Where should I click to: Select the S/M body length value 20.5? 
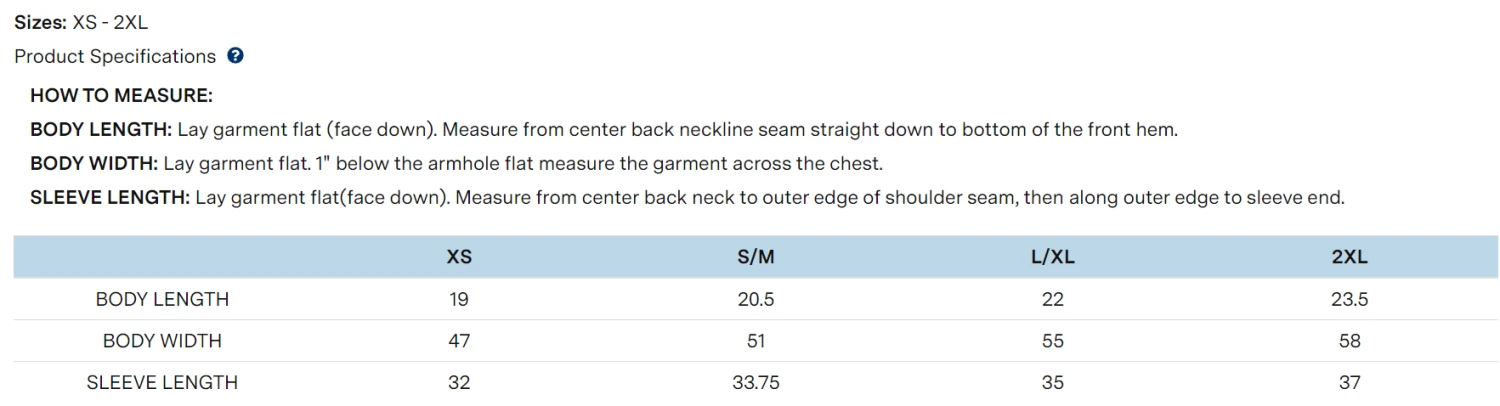(756, 299)
